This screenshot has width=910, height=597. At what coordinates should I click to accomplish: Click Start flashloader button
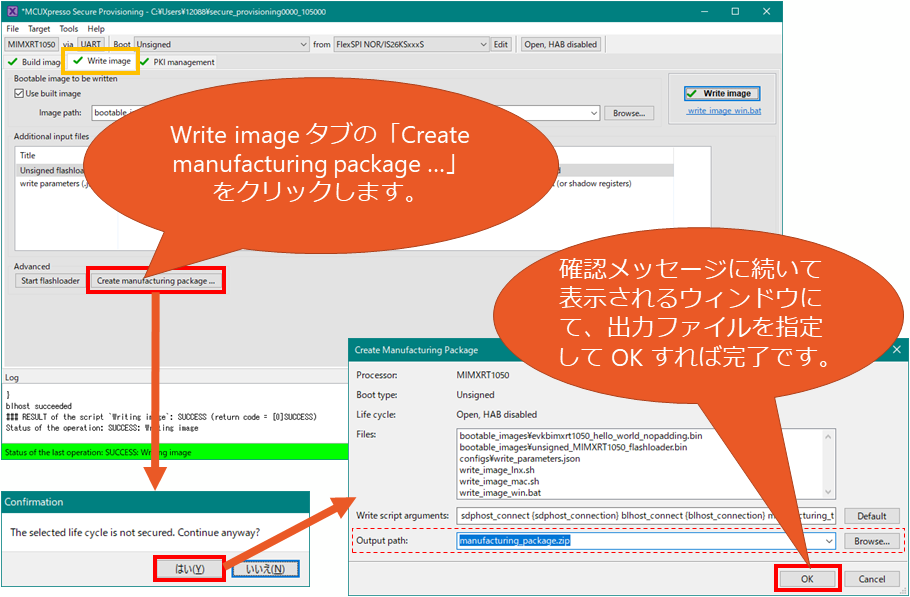click(x=50, y=281)
